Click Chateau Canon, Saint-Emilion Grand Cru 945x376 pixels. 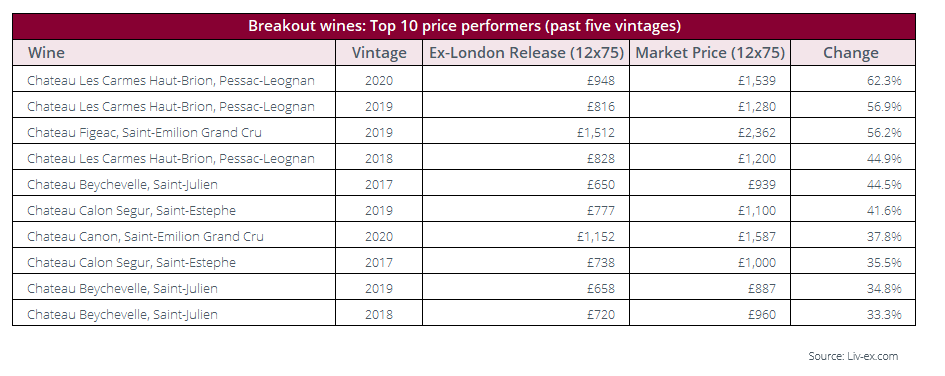click(x=145, y=237)
